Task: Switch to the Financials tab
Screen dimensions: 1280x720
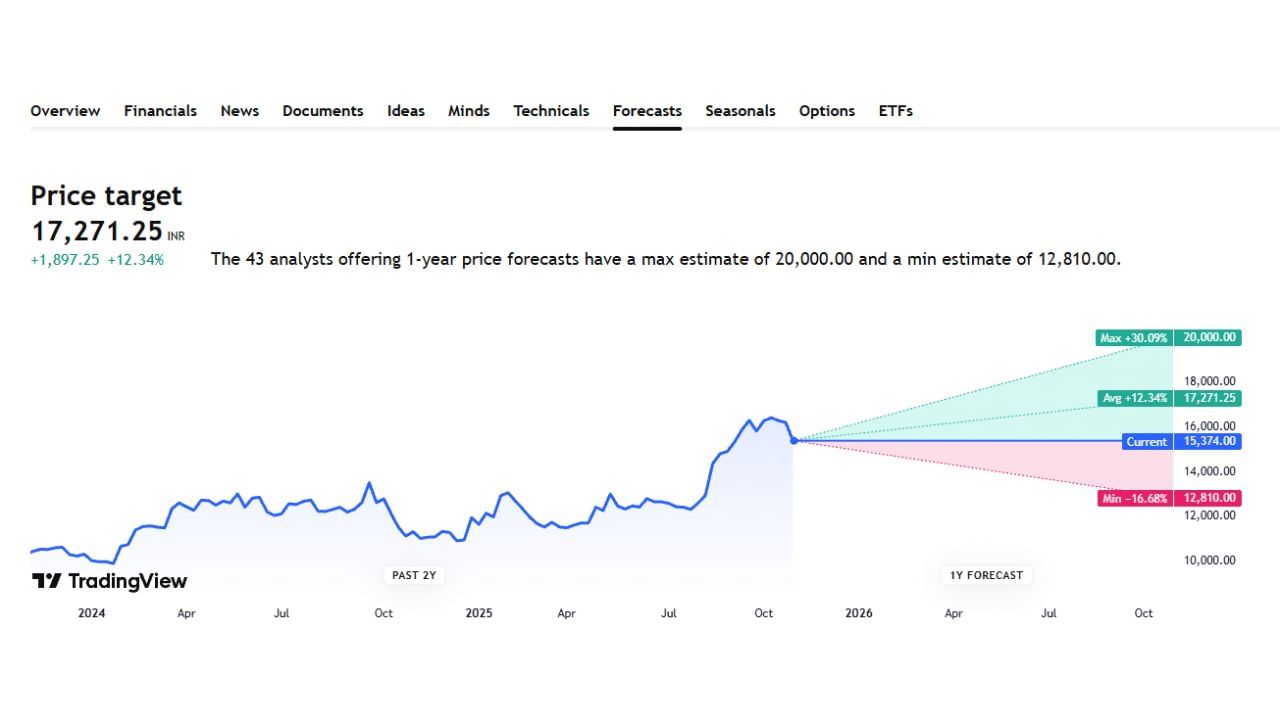Action: (x=160, y=111)
